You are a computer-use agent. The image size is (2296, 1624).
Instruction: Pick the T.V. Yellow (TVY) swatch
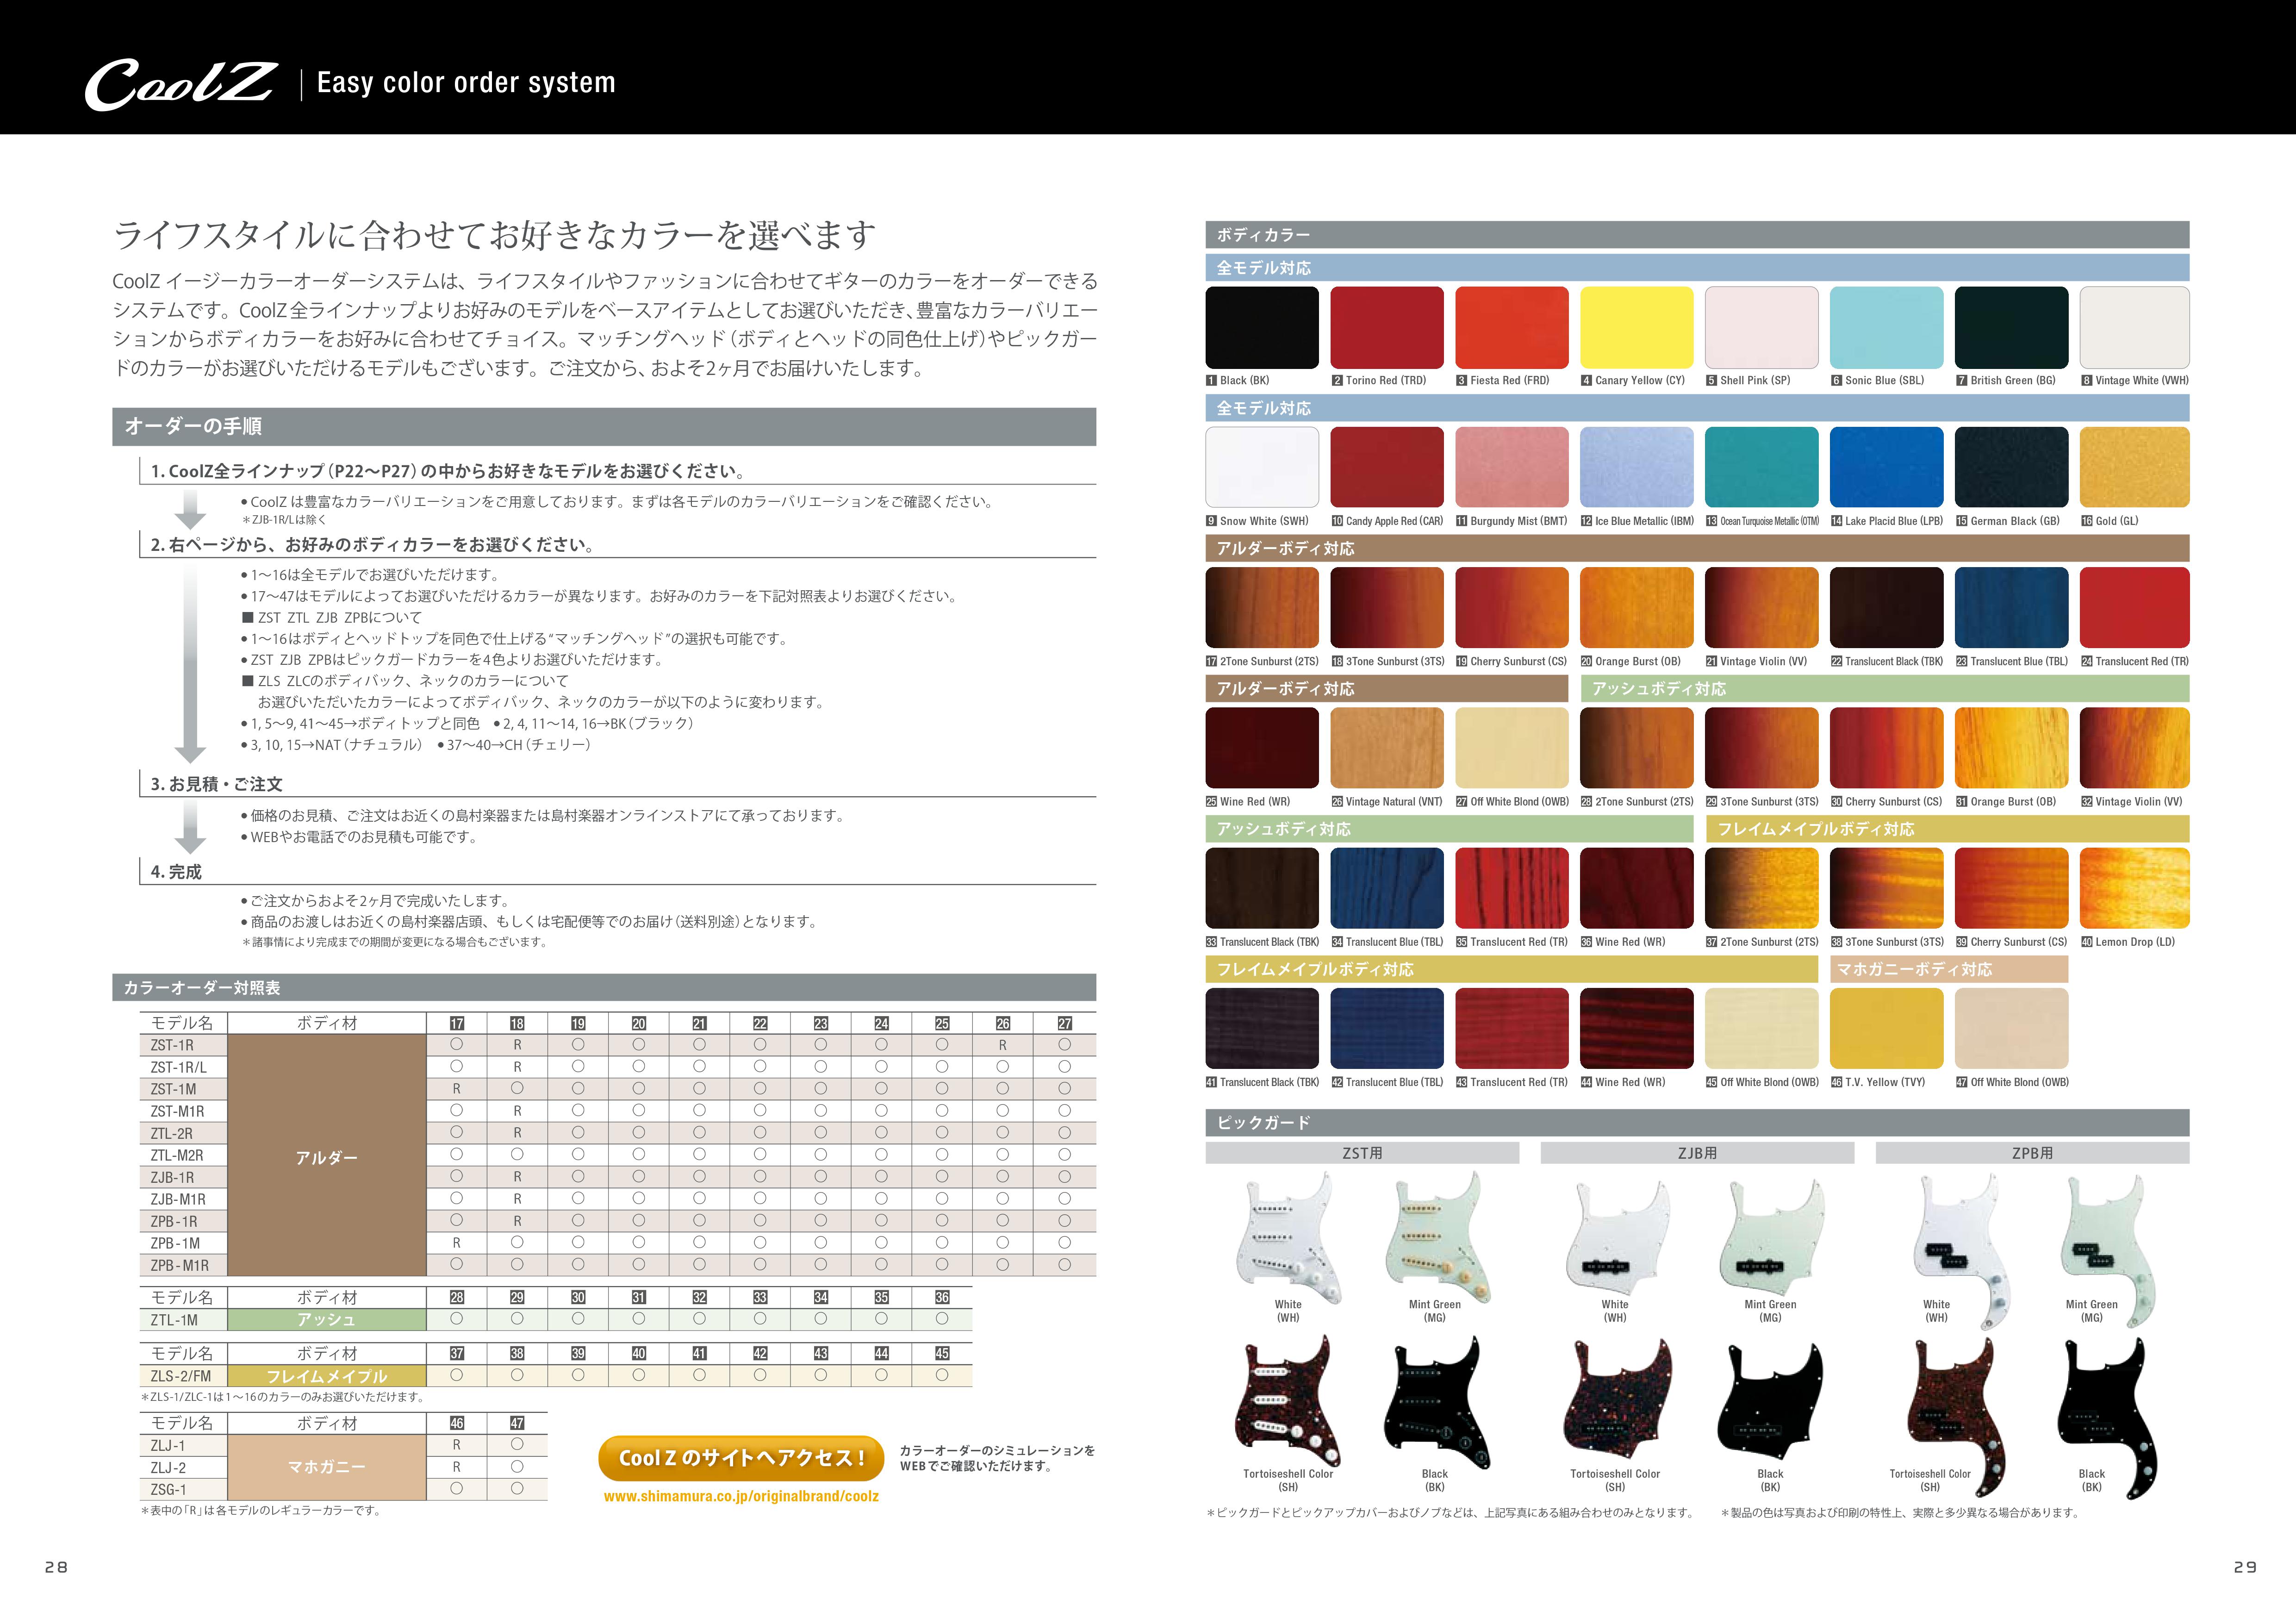click(1887, 1028)
